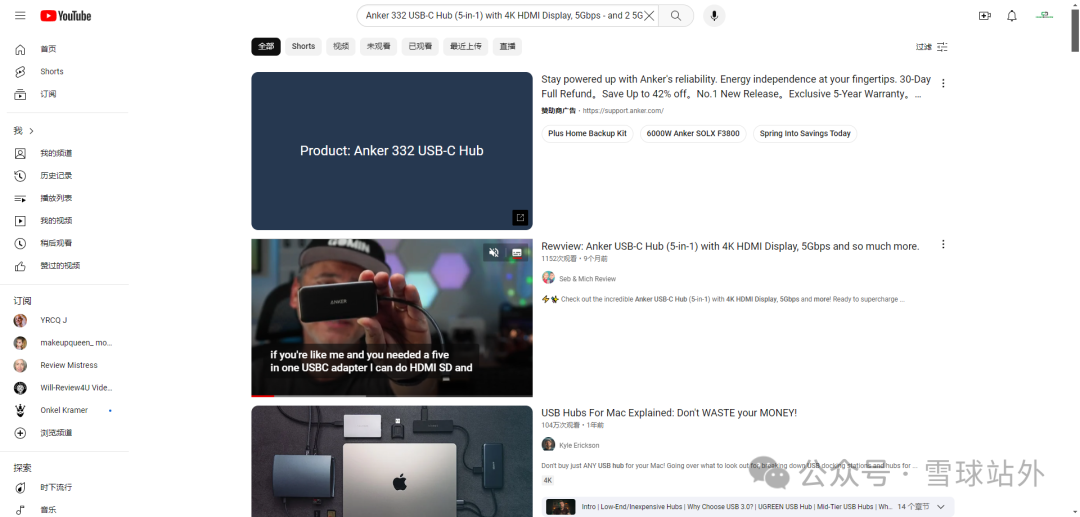Open the hamburger guide menu
The image size is (1080, 517).
[20, 16]
